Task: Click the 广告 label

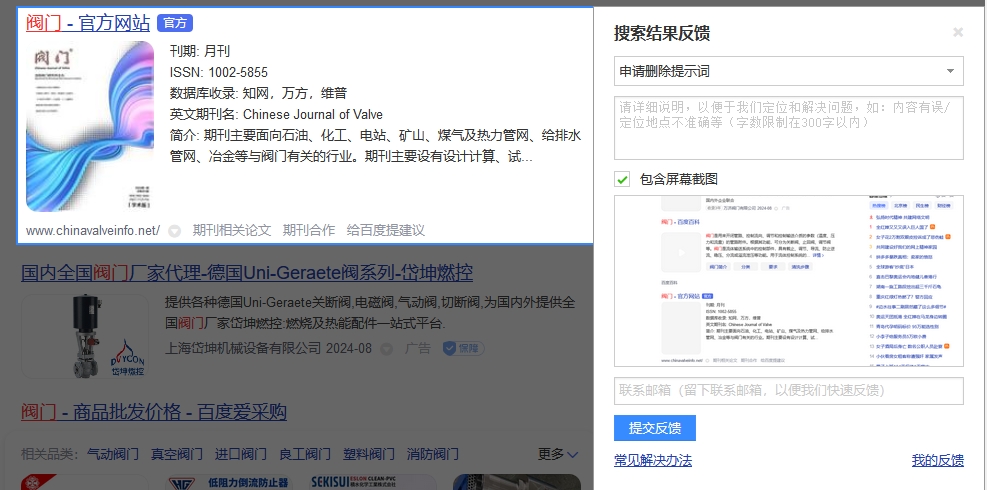Action: 417,348
